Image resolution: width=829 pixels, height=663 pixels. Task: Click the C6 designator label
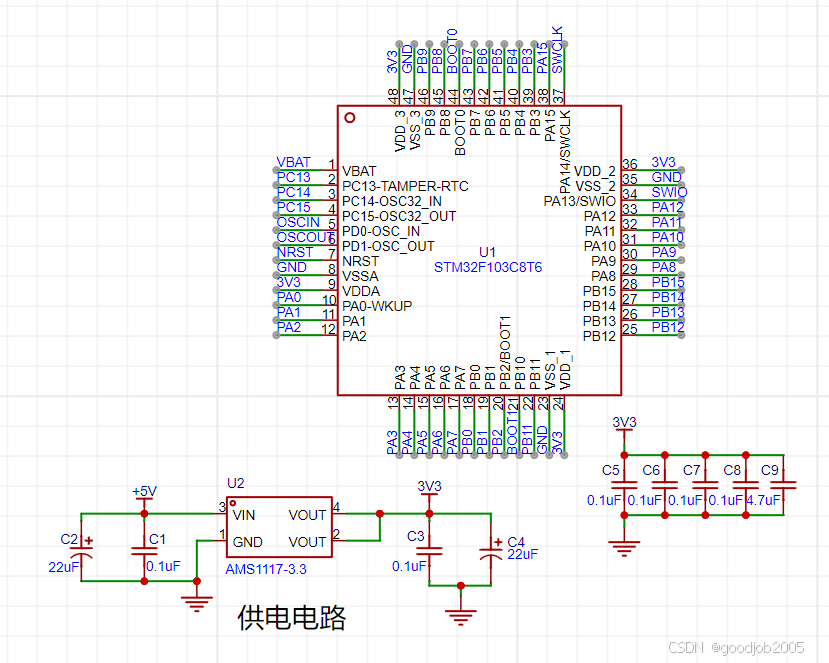(x=651, y=470)
